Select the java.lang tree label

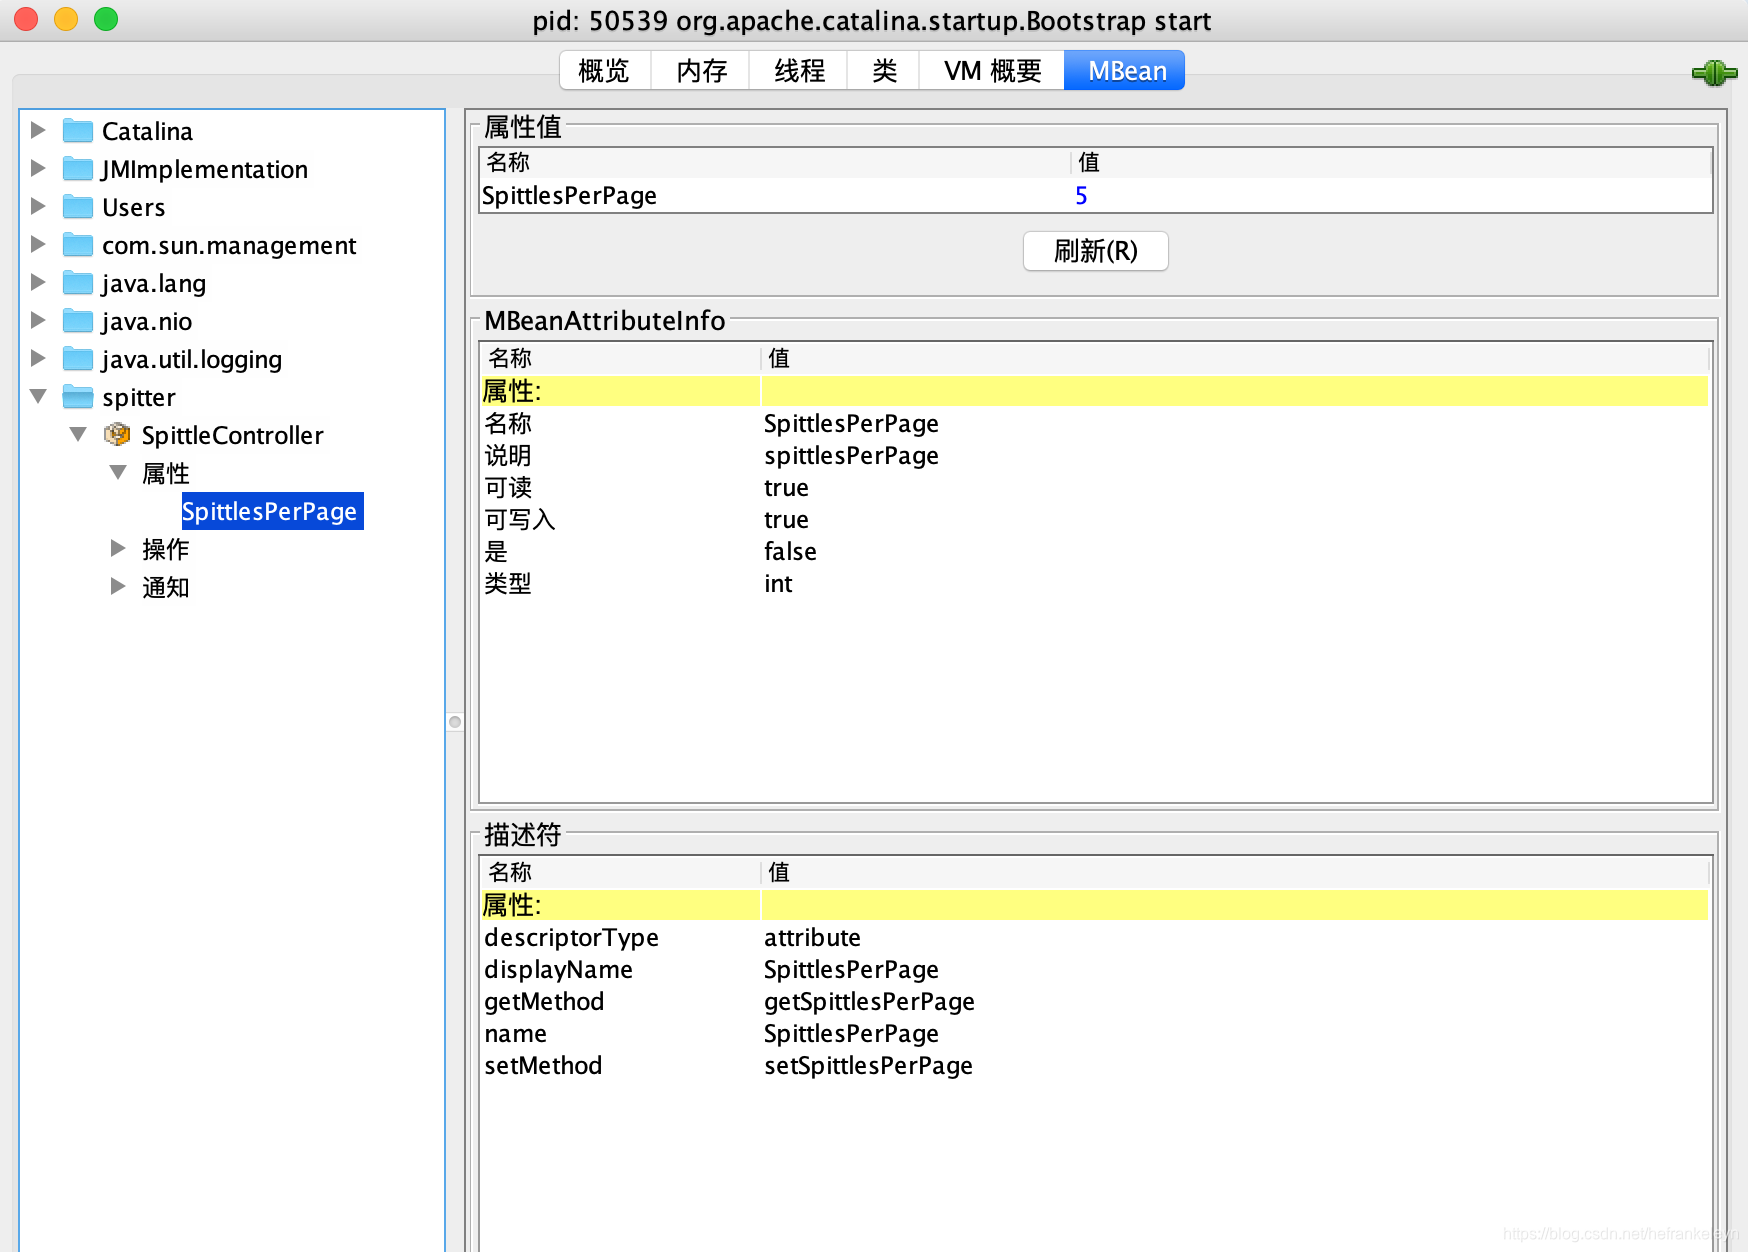(154, 284)
